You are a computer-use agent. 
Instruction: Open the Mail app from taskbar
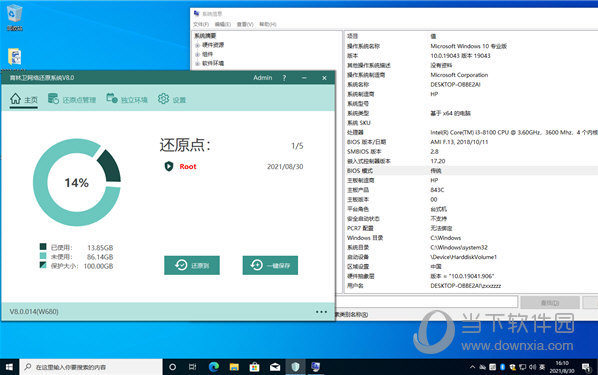[275, 367]
